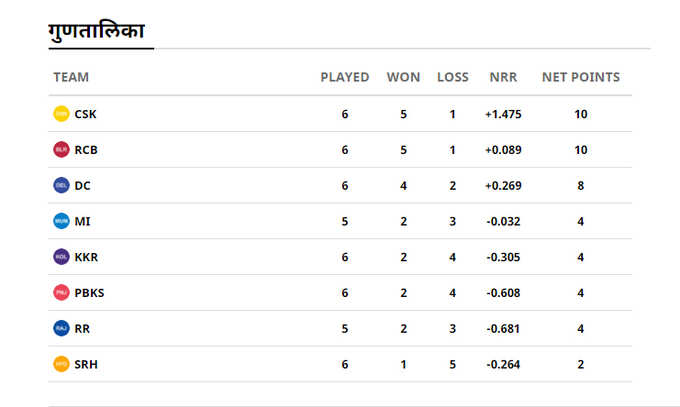Open the RCB team name link

tap(86, 150)
